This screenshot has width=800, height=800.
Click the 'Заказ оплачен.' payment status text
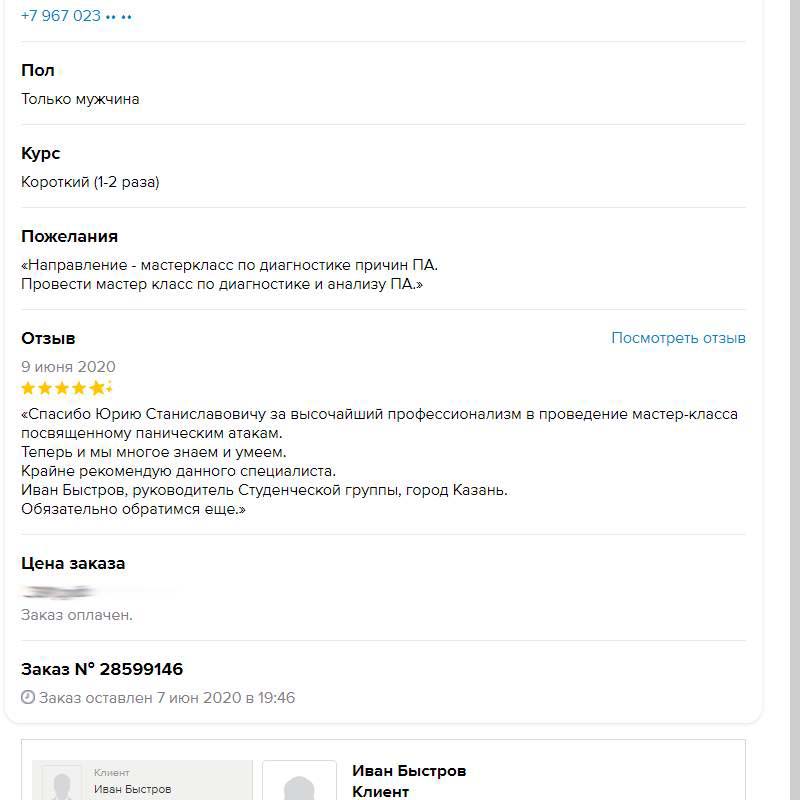(x=77, y=615)
